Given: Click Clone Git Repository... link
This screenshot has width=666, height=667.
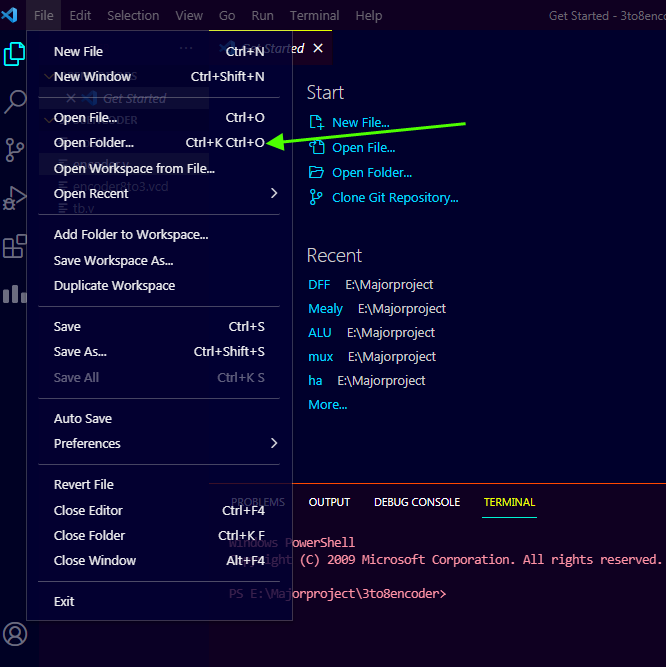Looking at the screenshot, I should (x=395, y=197).
